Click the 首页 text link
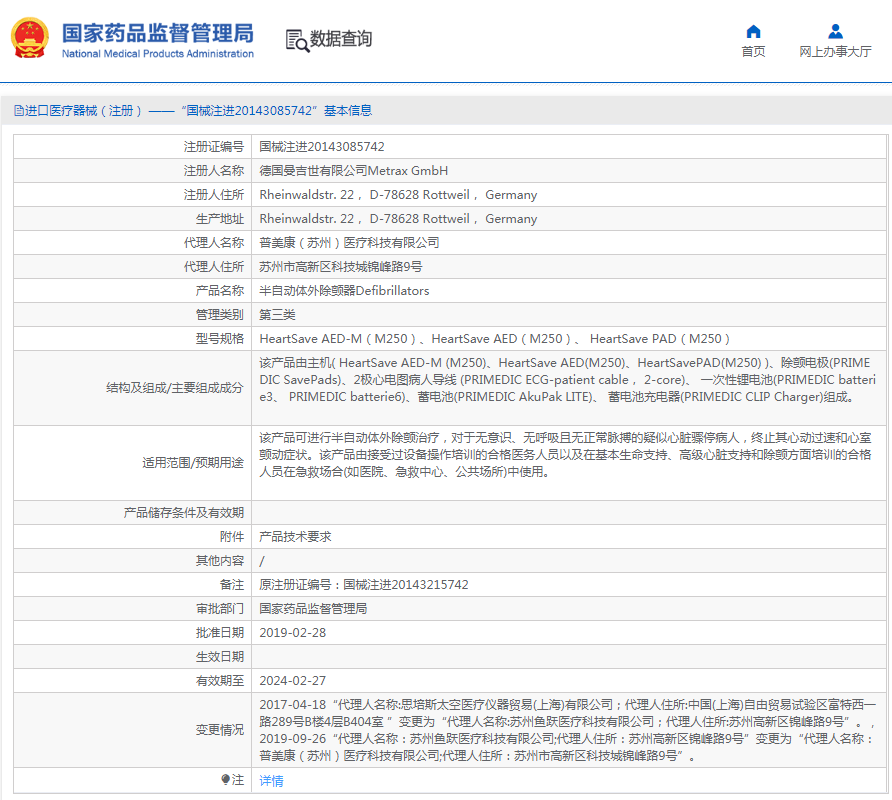 (x=753, y=52)
